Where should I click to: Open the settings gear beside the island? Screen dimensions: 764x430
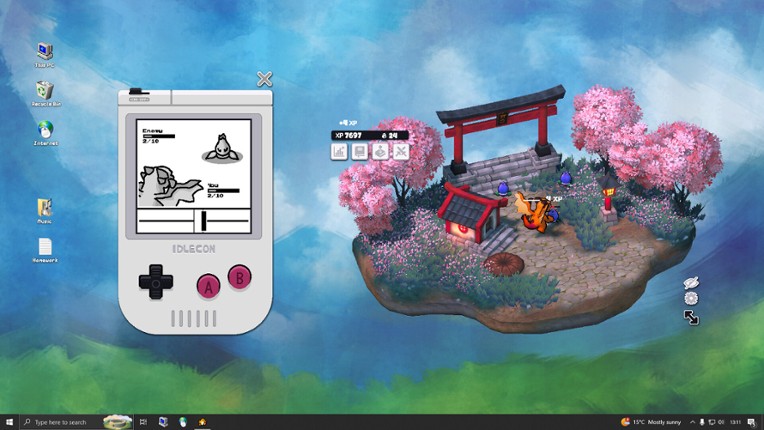point(690,298)
